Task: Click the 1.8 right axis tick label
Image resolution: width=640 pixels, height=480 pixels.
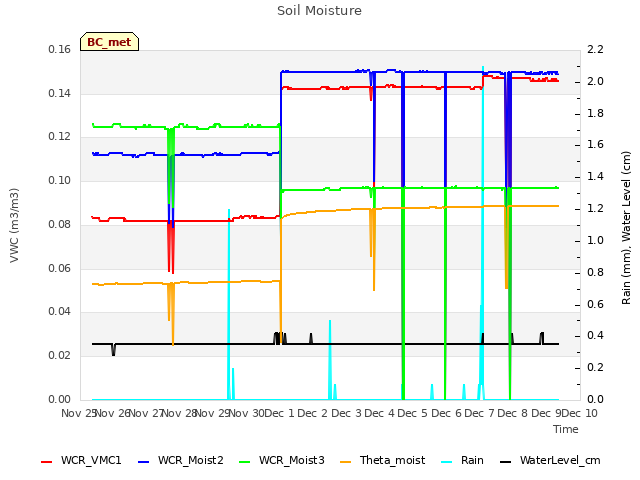Action: click(x=595, y=113)
